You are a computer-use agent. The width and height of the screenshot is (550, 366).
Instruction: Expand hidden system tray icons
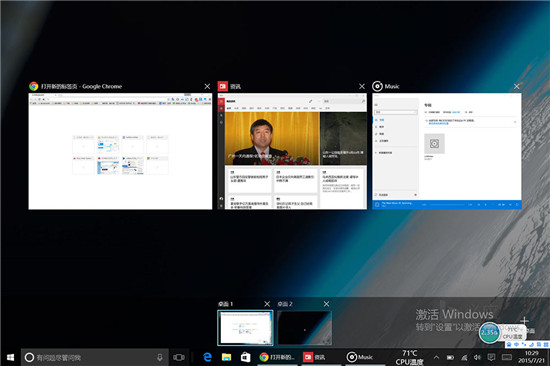[436, 357]
